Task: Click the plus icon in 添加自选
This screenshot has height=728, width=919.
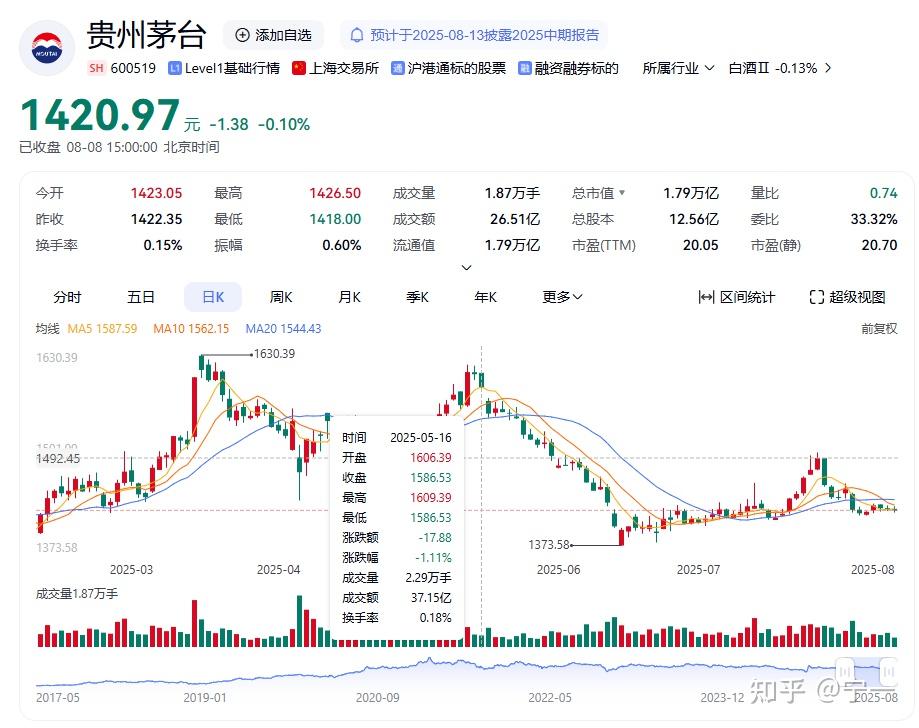Action: click(242, 35)
